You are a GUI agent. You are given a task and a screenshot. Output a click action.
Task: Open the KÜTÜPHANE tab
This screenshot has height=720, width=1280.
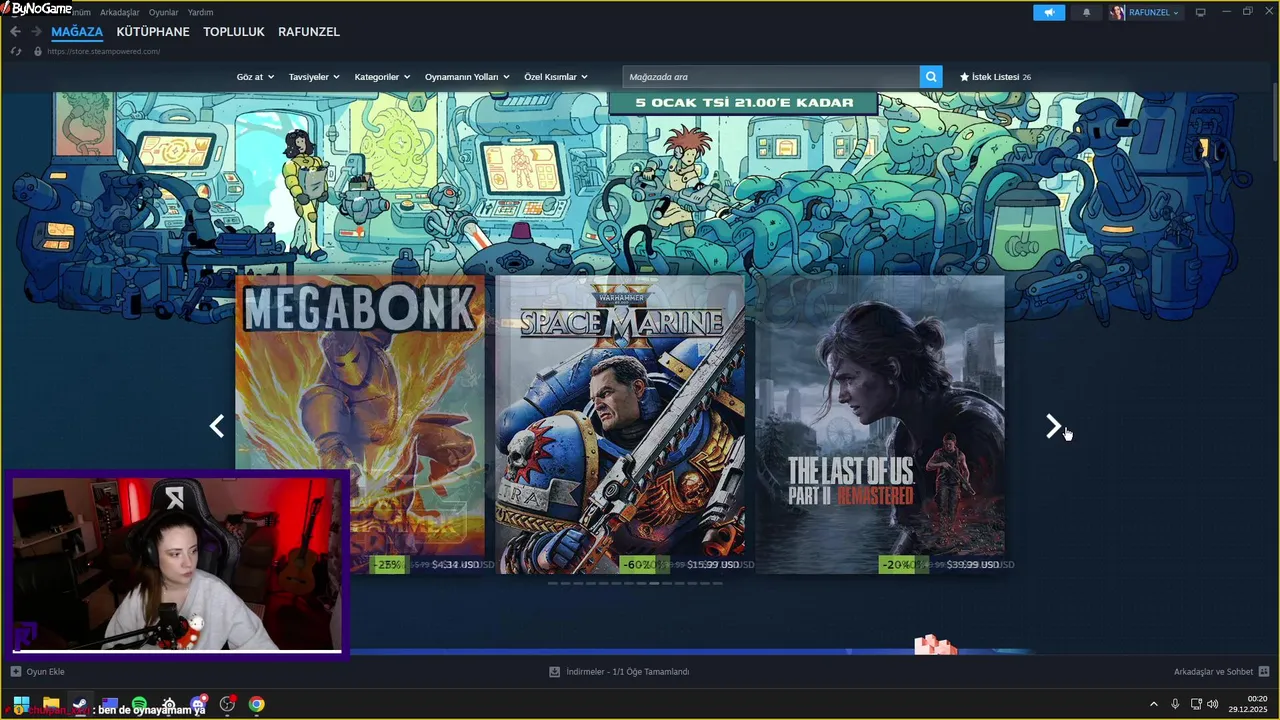coord(153,32)
